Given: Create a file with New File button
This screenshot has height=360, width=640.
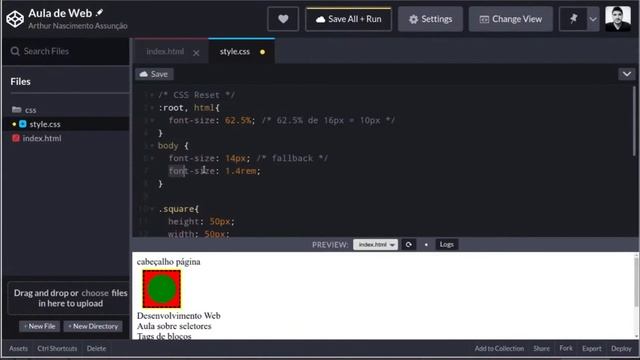Looking at the screenshot, I should (x=40, y=326).
